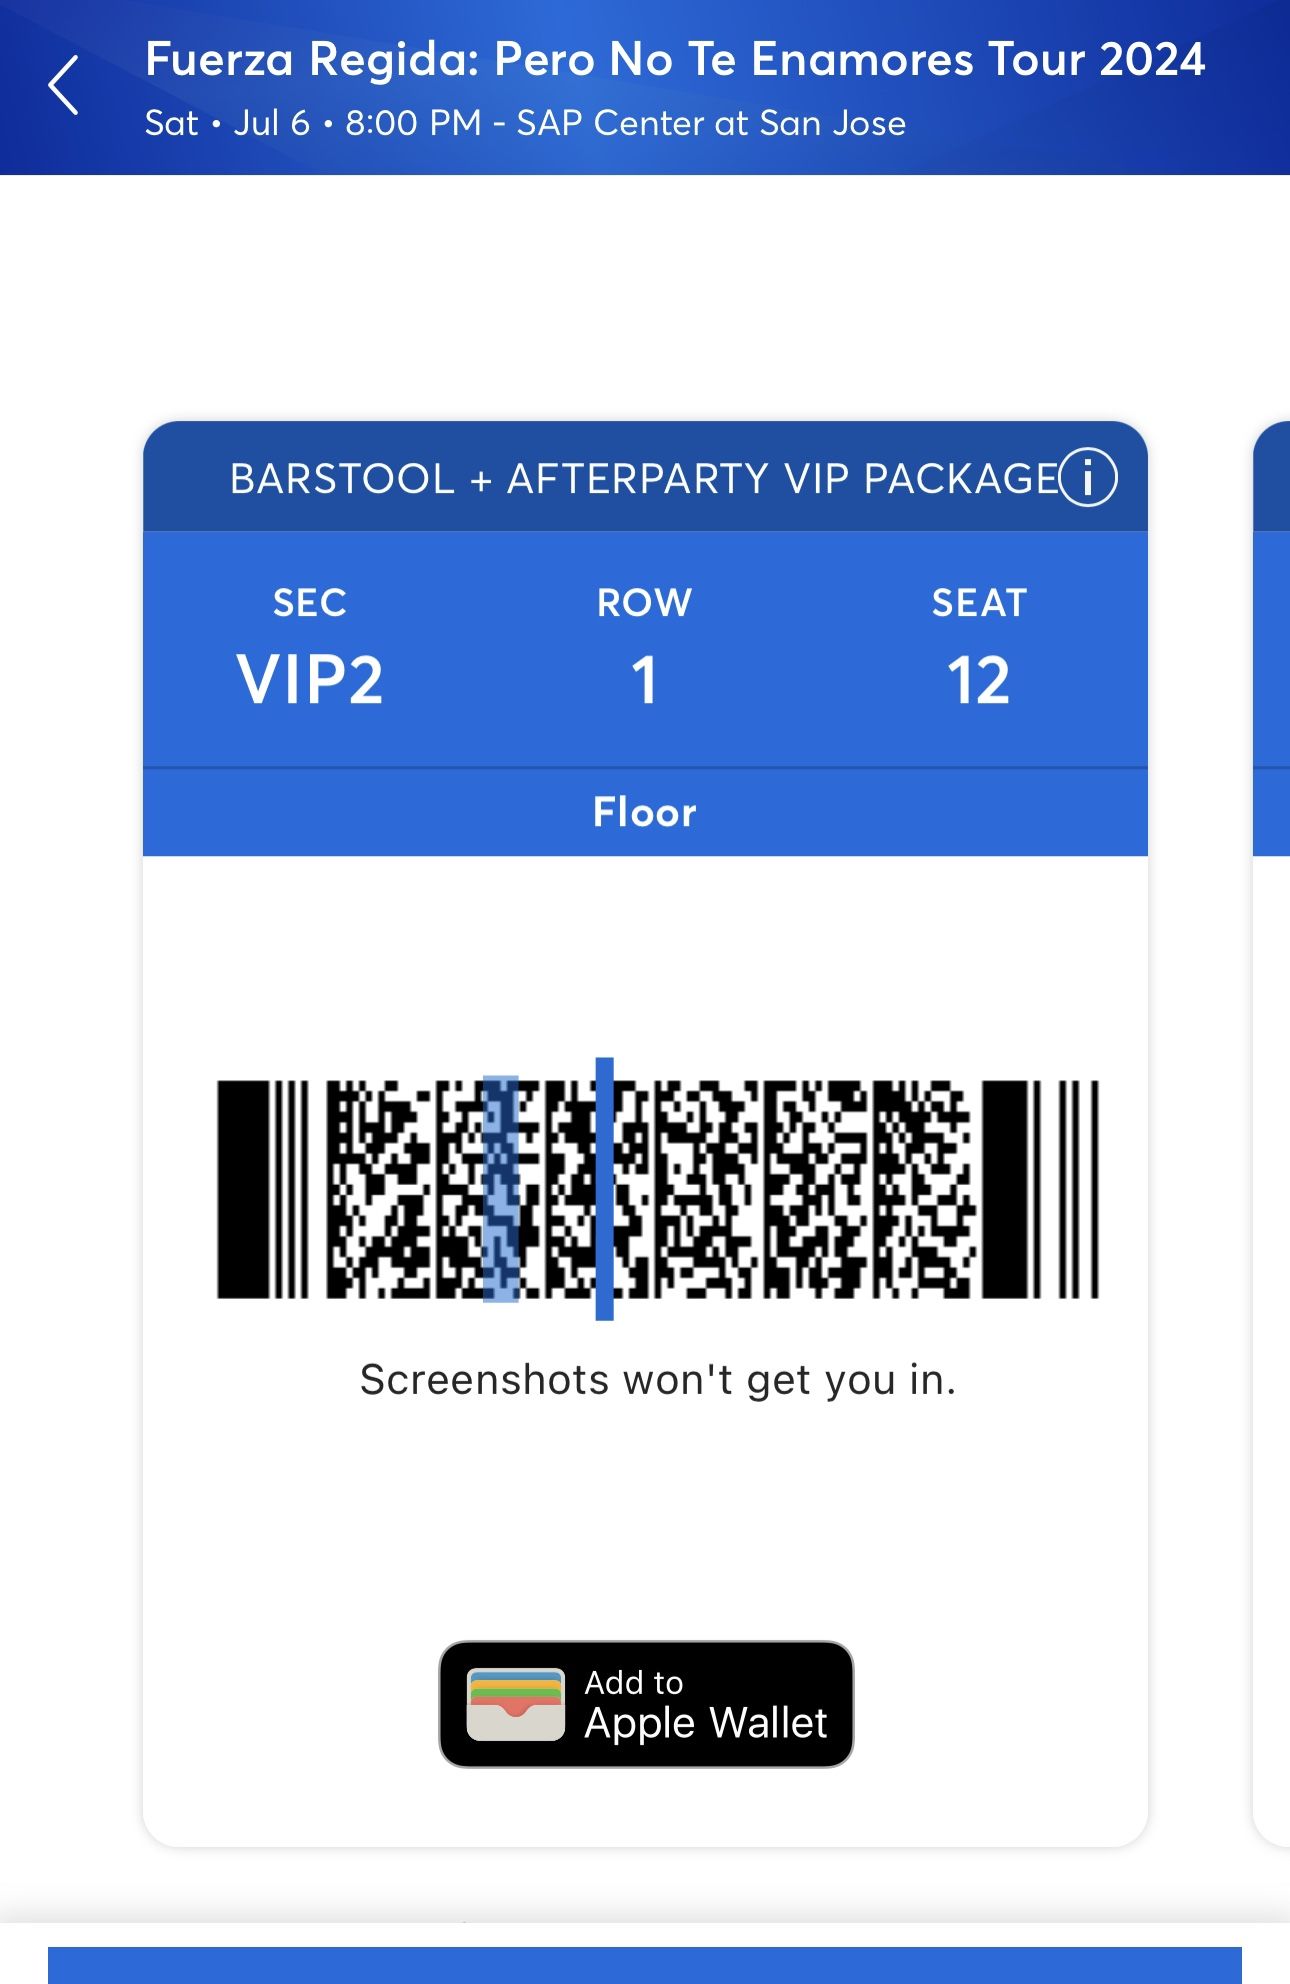1290x1984 pixels.
Task: Tap the blue bar at screen bottom
Action: (645, 1964)
